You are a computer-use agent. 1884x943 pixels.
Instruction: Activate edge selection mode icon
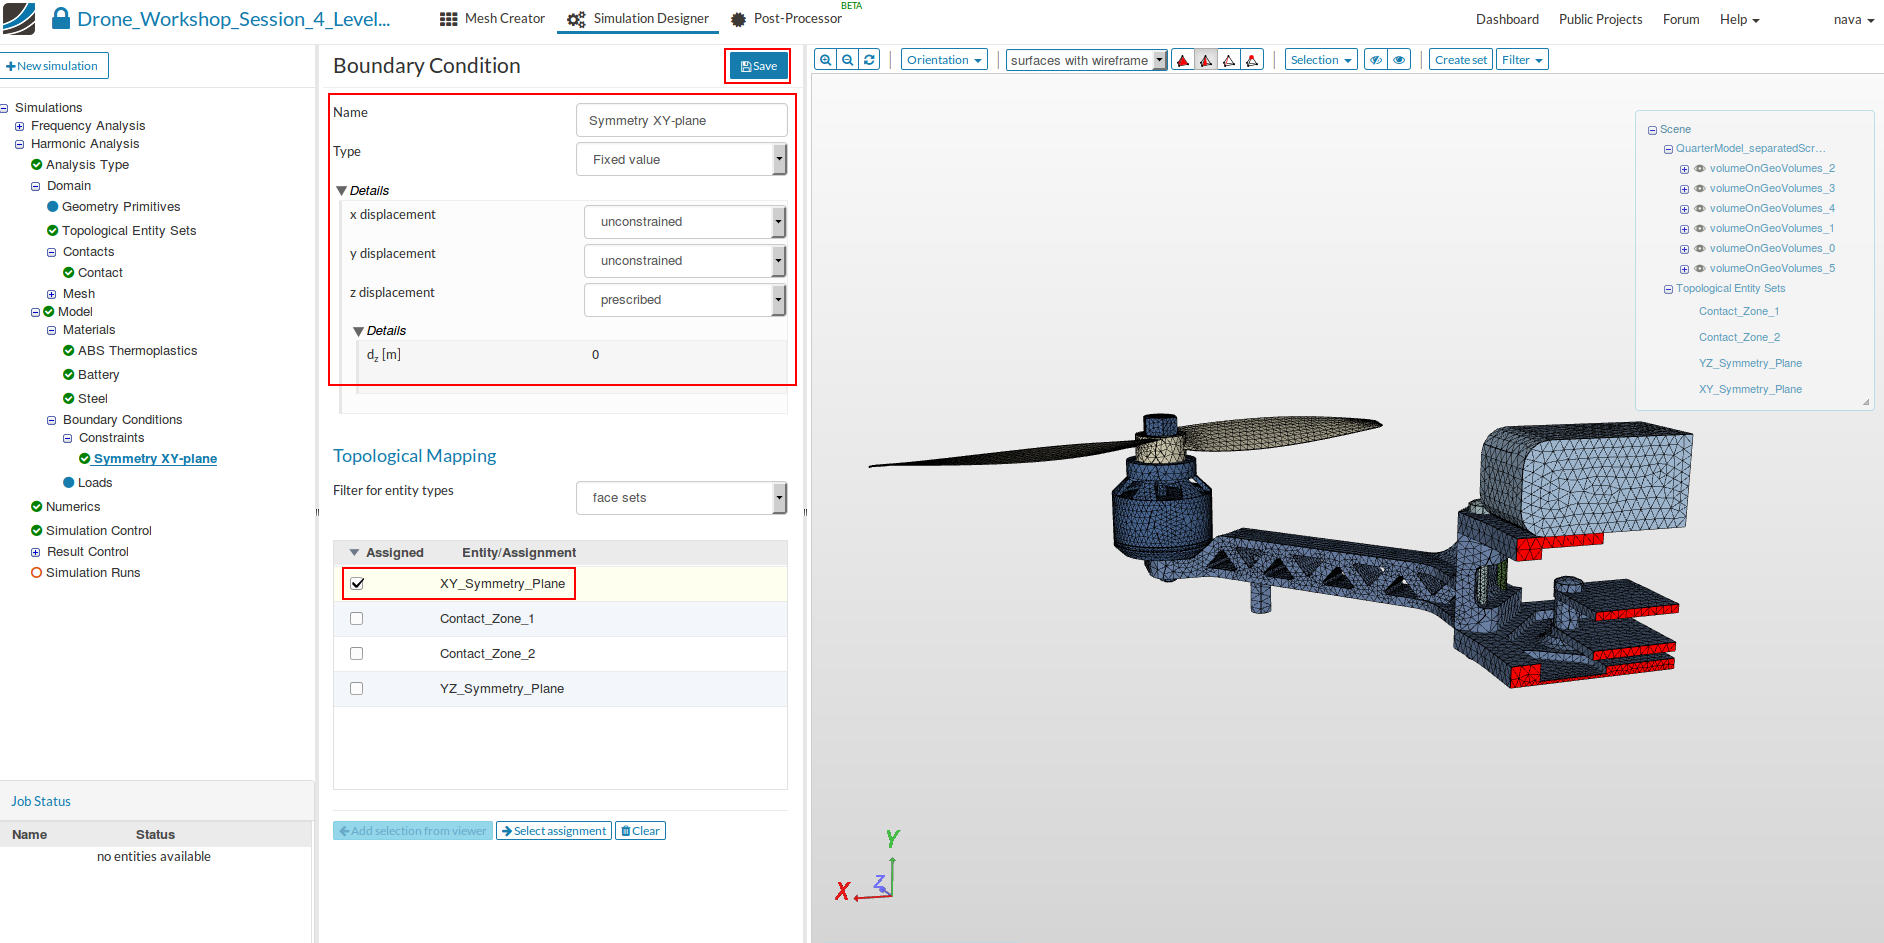(x=1229, y=60)
